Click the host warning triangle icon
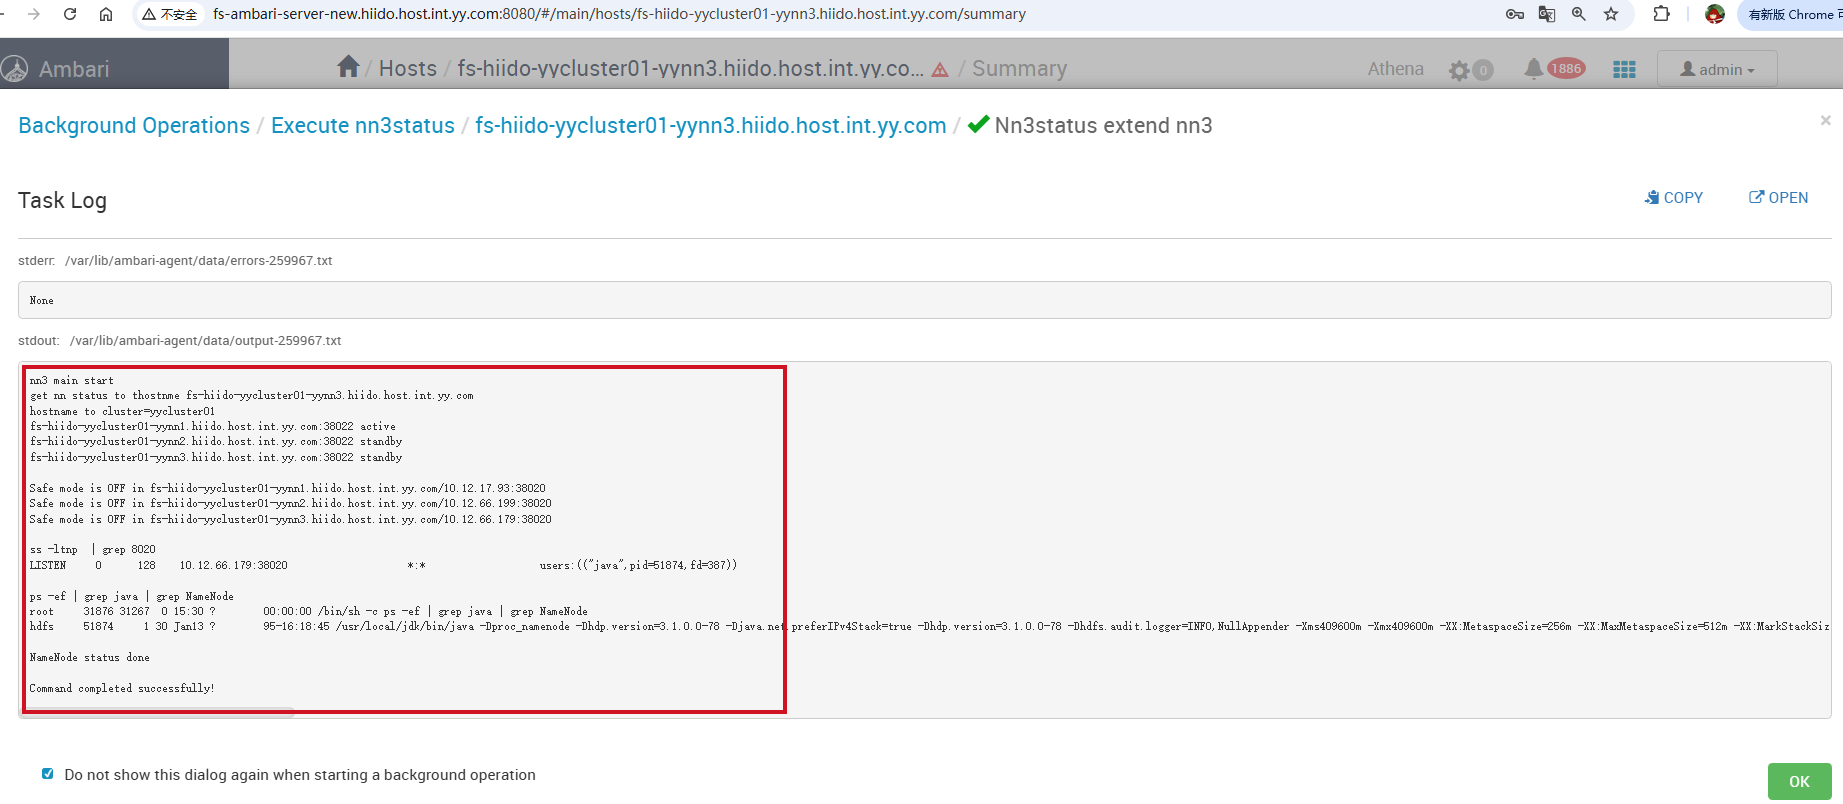1843x804 pixels. [x=940, y=70]
